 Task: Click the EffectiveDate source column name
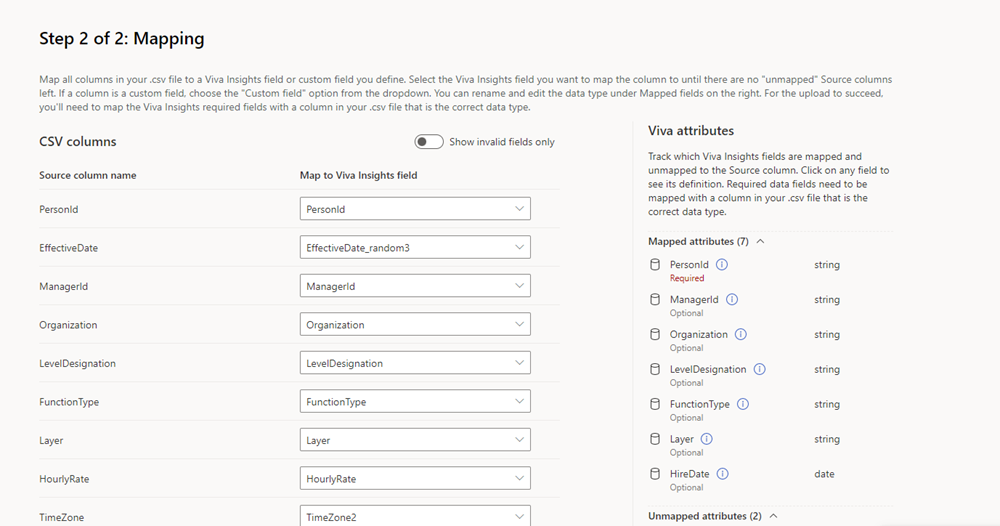(68, 248)
